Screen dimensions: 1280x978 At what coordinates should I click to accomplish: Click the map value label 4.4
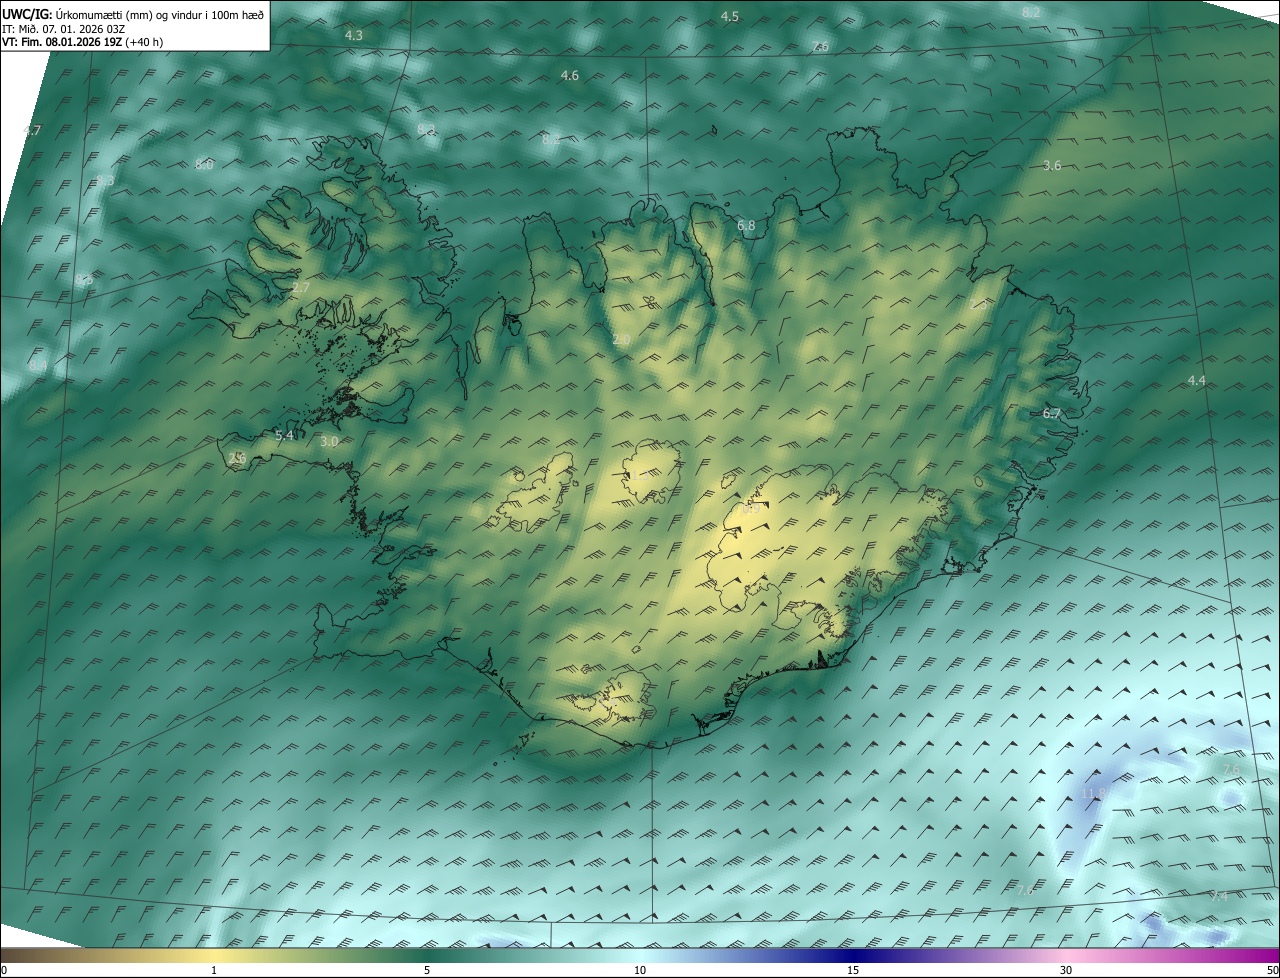1197,381
